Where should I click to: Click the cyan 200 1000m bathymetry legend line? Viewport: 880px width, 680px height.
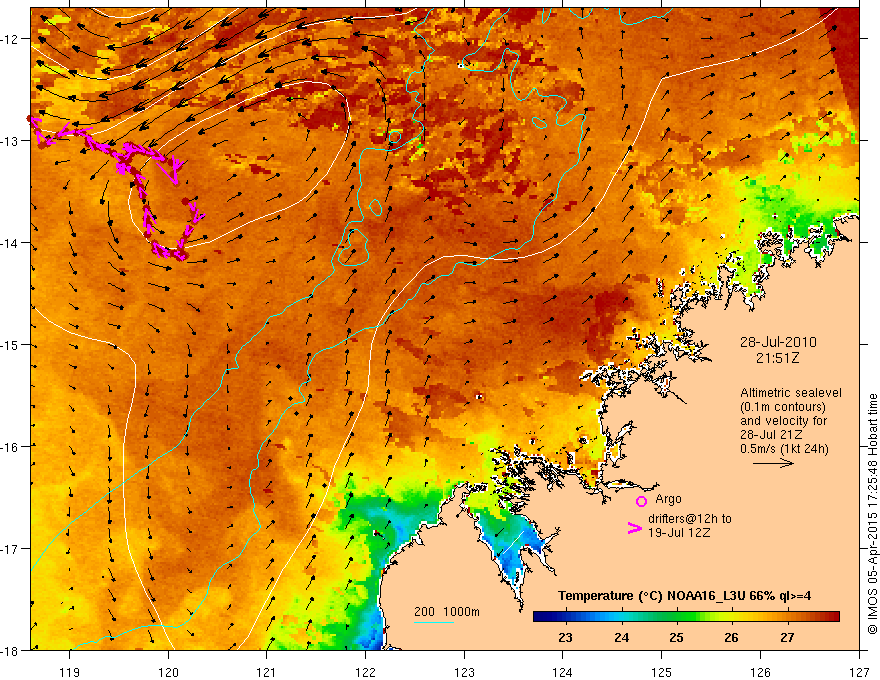coord(434,622)
